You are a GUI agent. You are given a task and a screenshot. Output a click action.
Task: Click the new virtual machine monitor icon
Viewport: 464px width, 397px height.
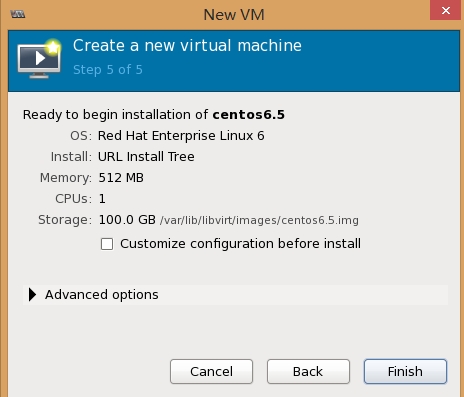pyautogui.click(x=40, y=59)
